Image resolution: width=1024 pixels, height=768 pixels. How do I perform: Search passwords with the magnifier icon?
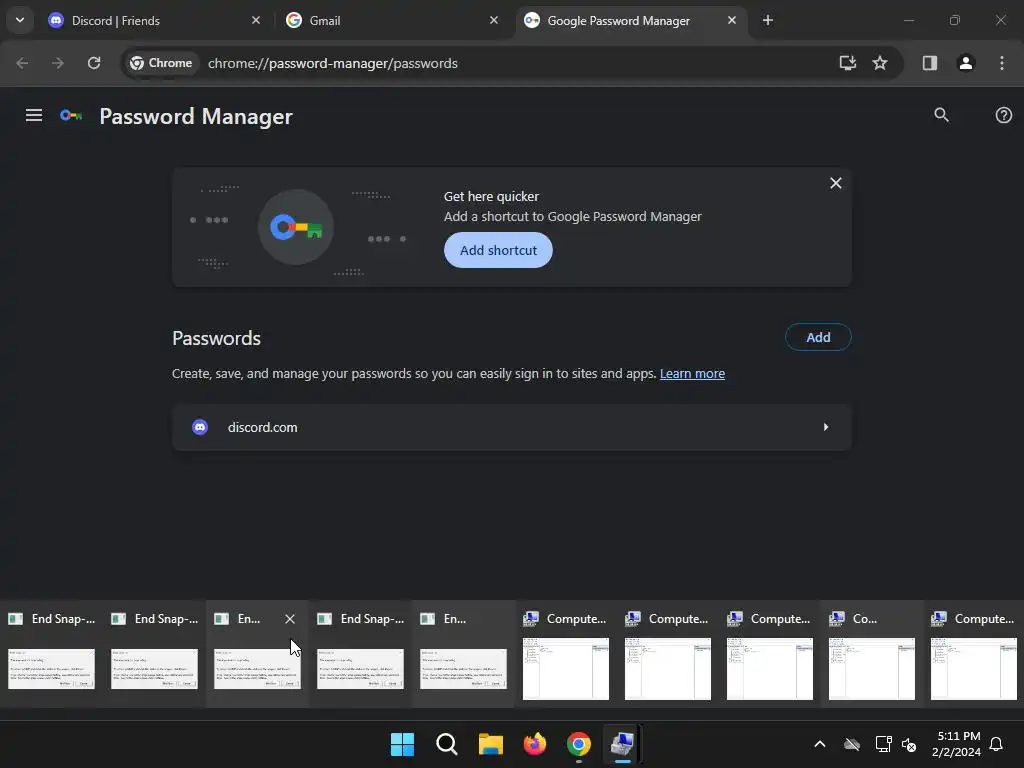coord(941,115)
